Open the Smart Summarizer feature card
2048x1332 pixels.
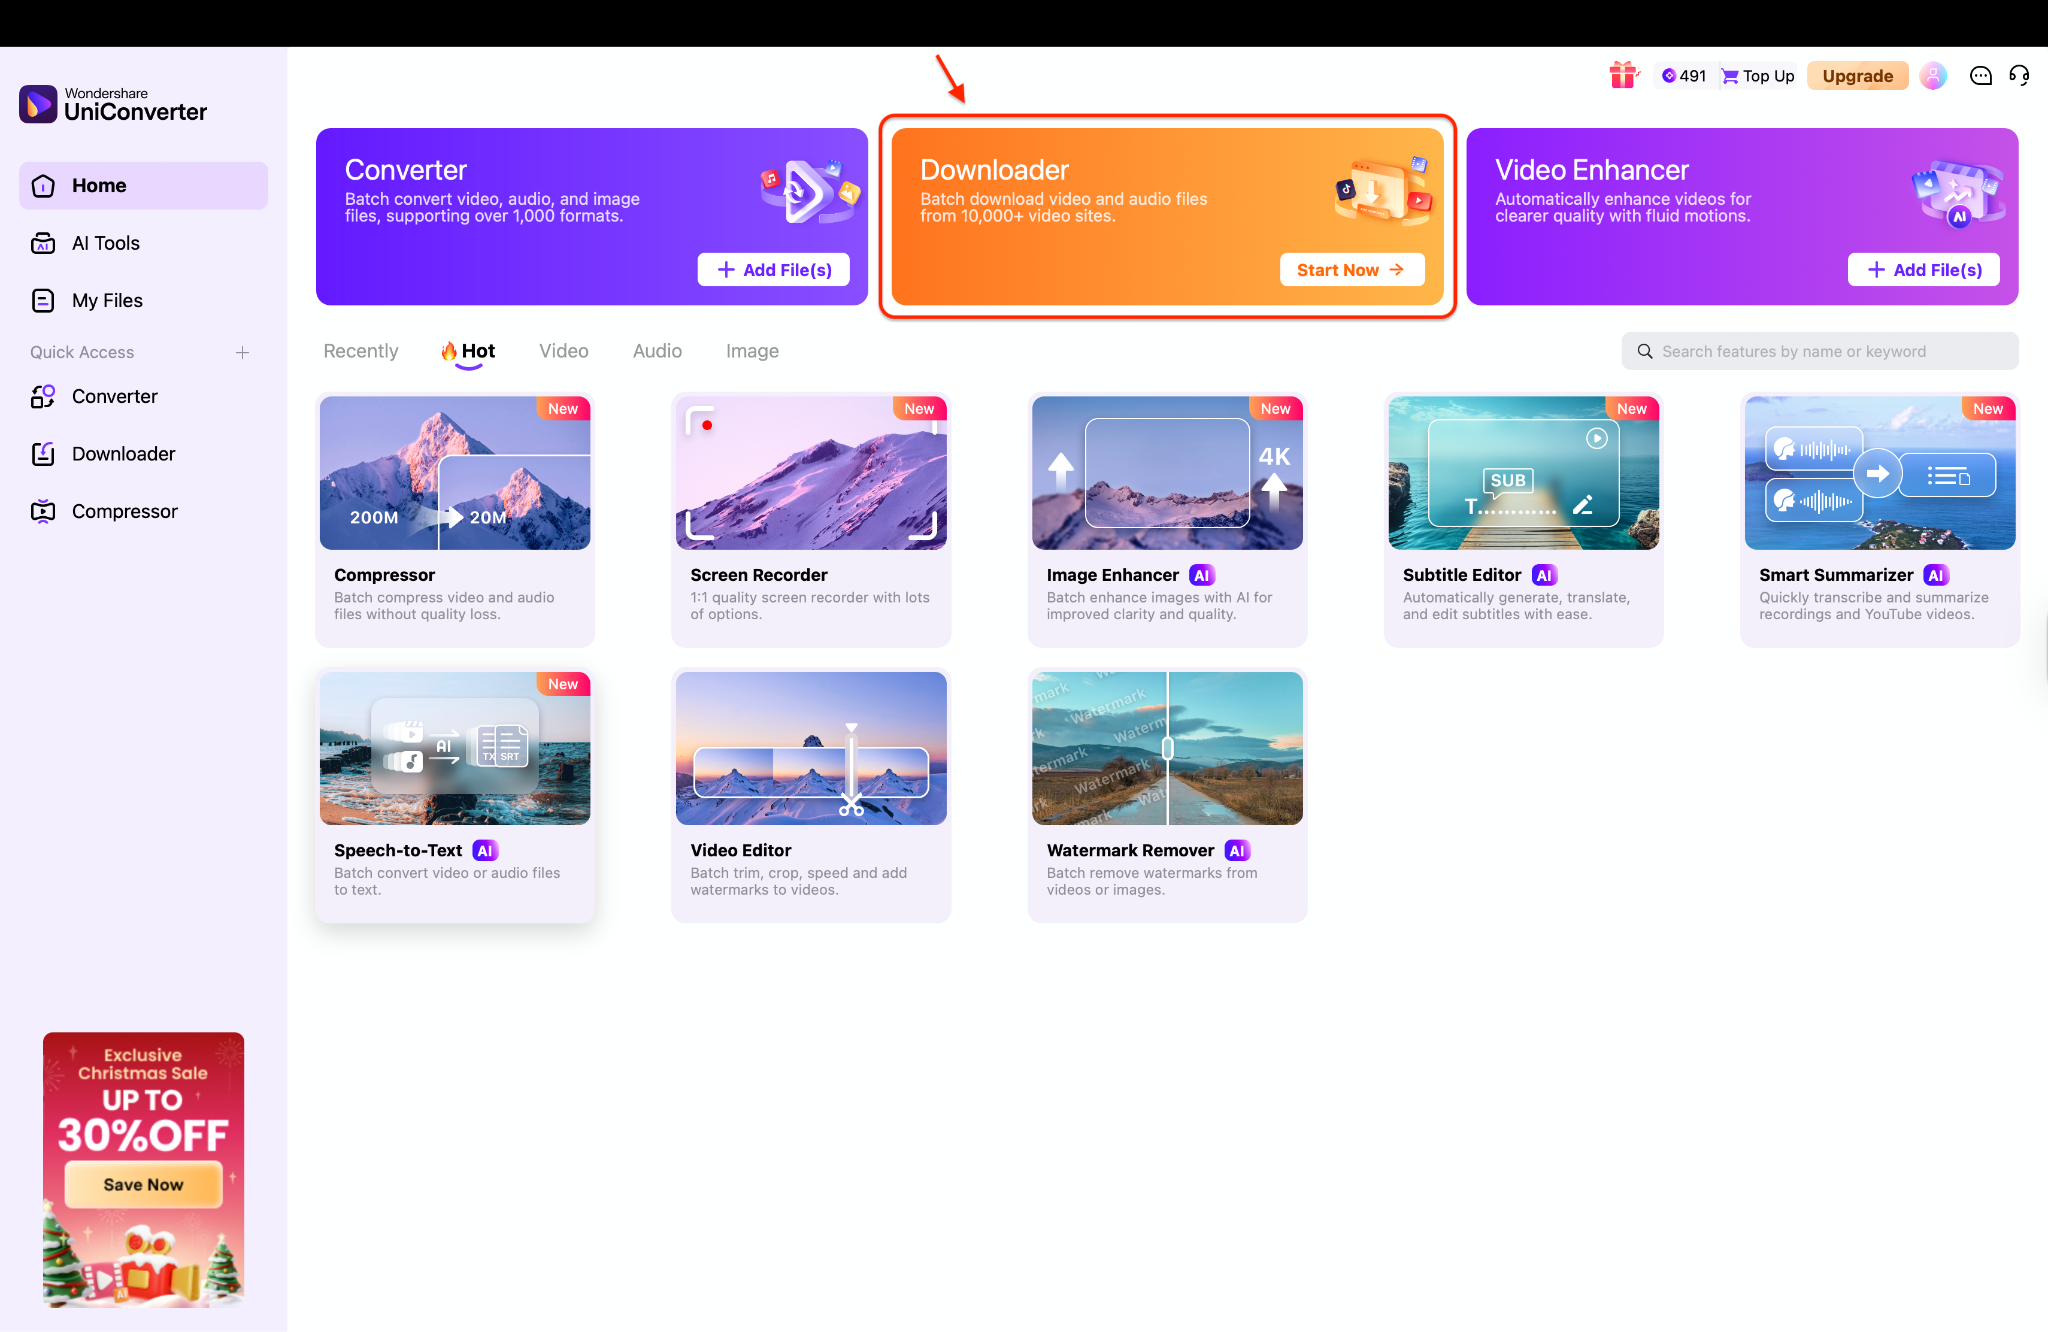[1878, 518]
